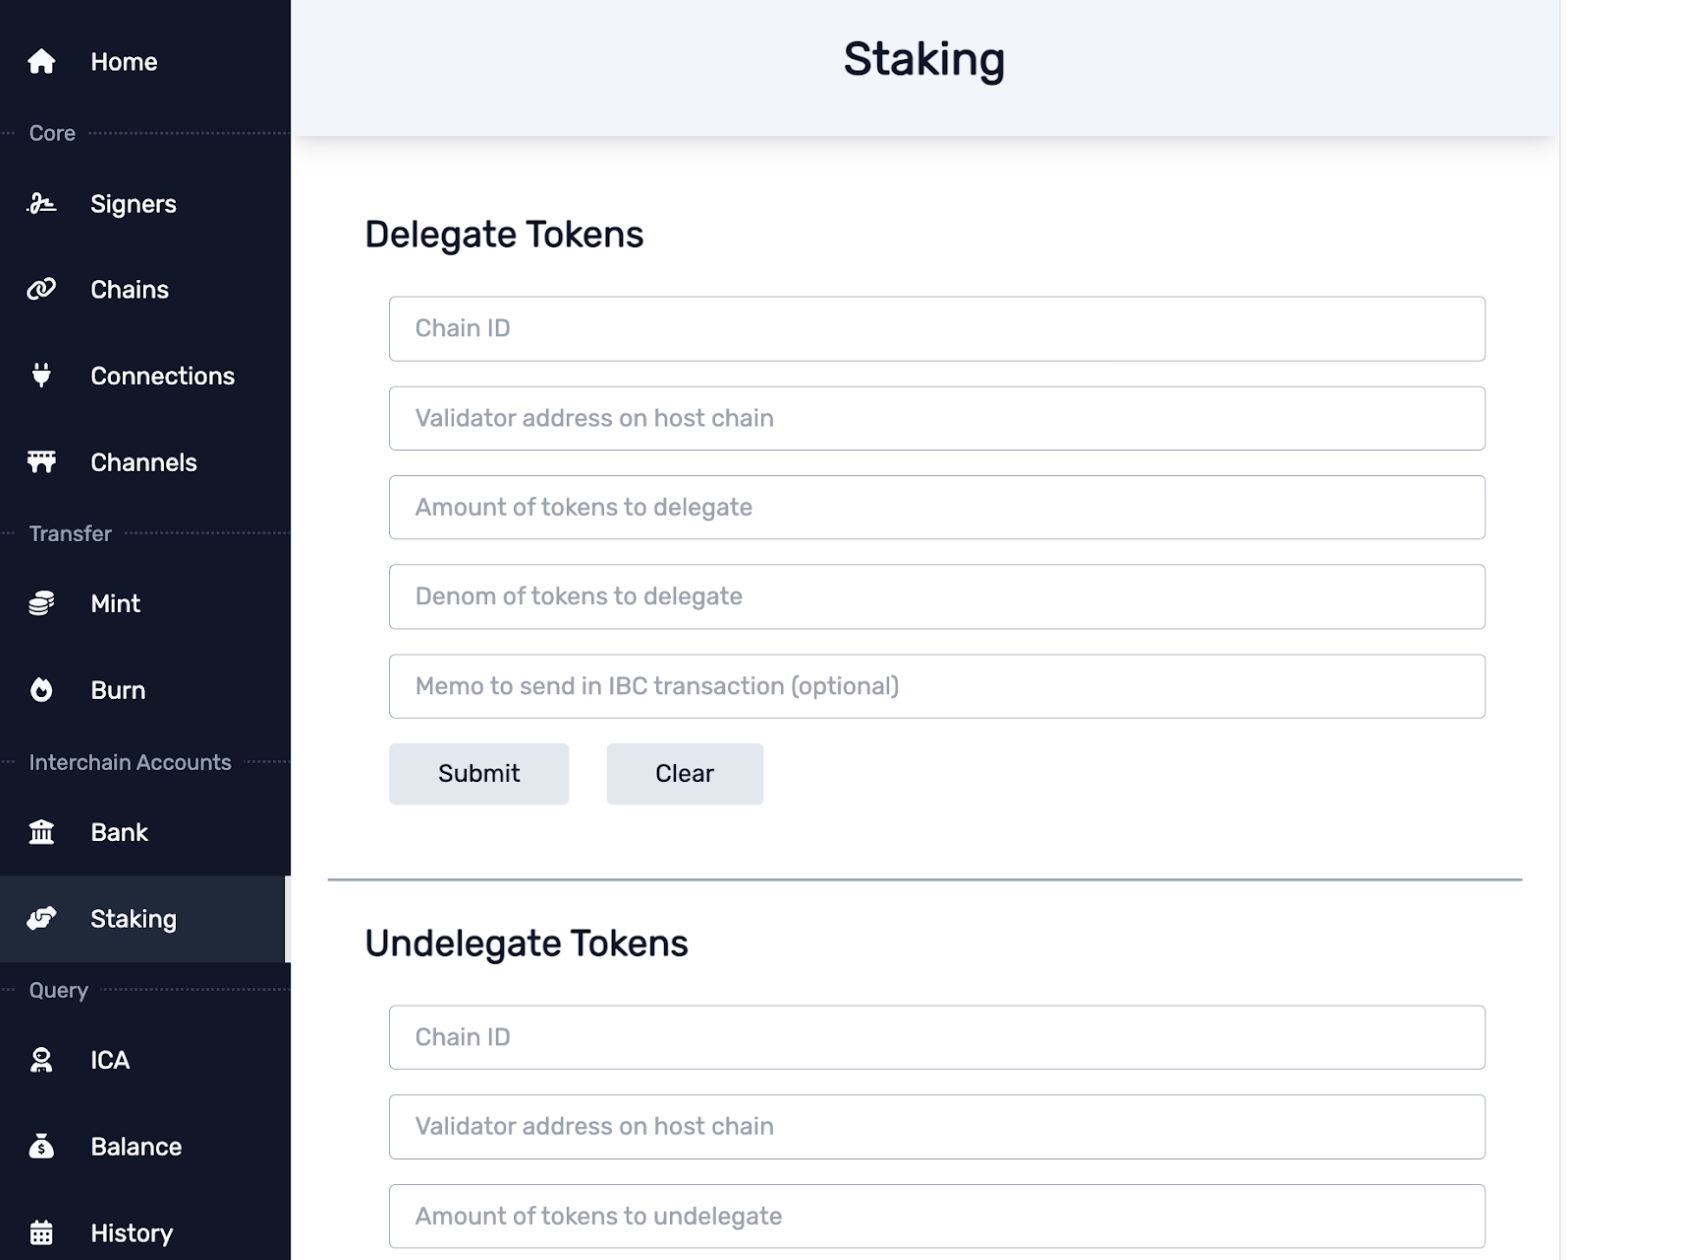1682x1260 pixels.
Task: Open the History menu entry
Action: click(131, 1233)
